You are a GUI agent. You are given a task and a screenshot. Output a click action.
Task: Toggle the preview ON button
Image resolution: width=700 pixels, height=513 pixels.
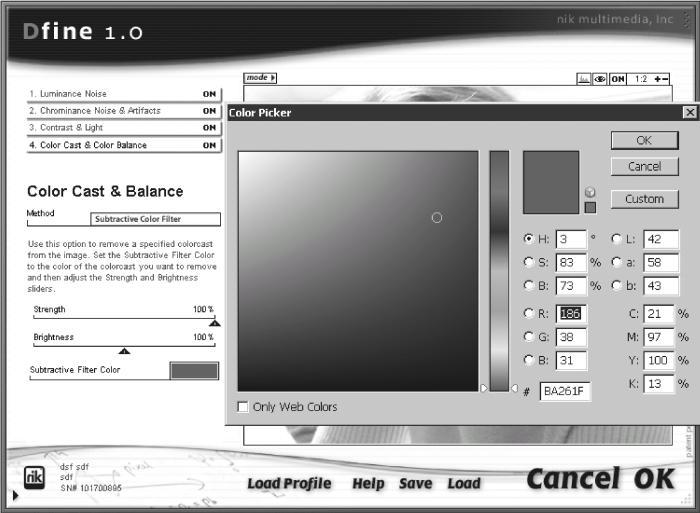coord(618,79)
